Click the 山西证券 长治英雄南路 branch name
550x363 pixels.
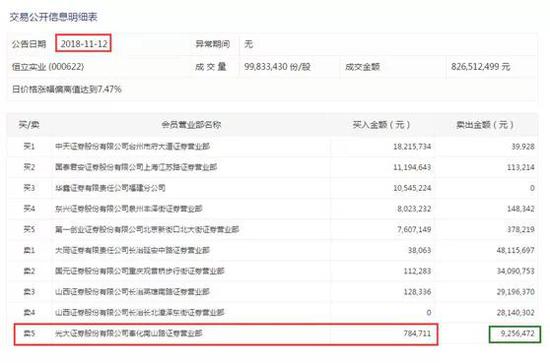[132, 292]
